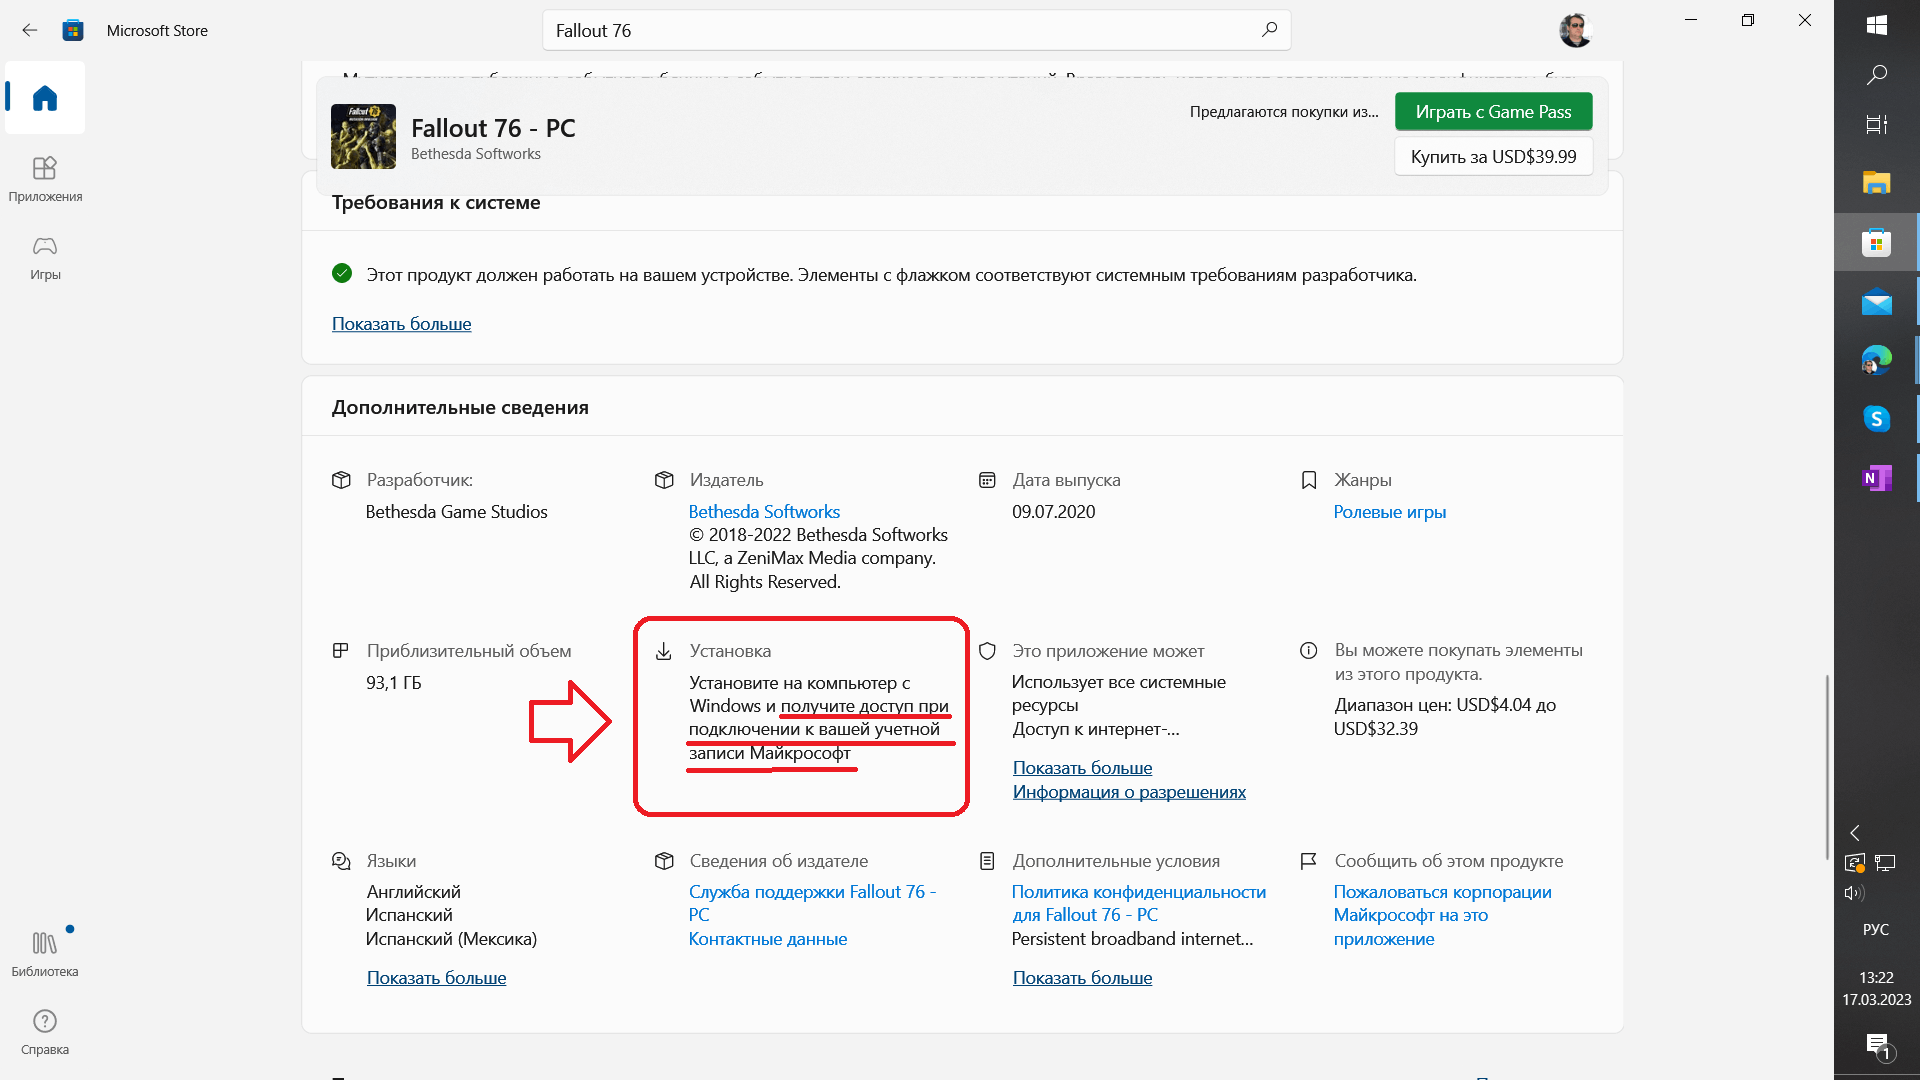Open Windows Start button on taskbar
This screenshot has height=1080, width=1920.
point(1877,25)
